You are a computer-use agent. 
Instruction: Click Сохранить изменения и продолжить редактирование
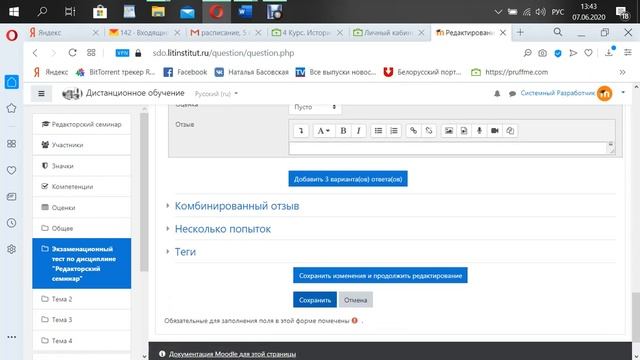[x=380, y=276]
